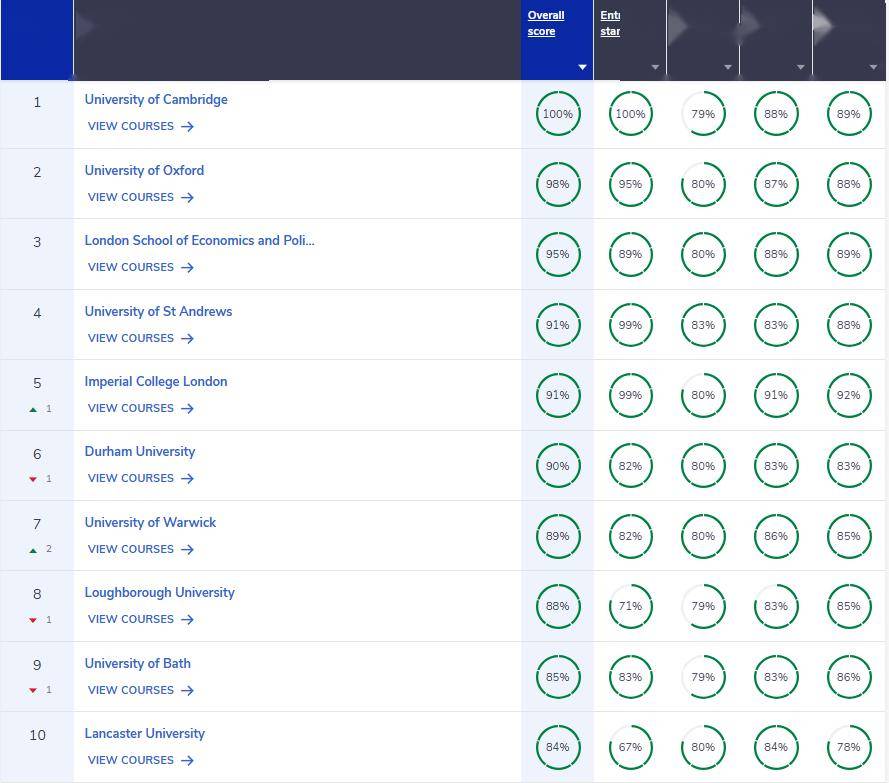Screen dimensions: 889x783
Task: Click Lancaster's 78% progress circle
Action: tap(849, 747)
